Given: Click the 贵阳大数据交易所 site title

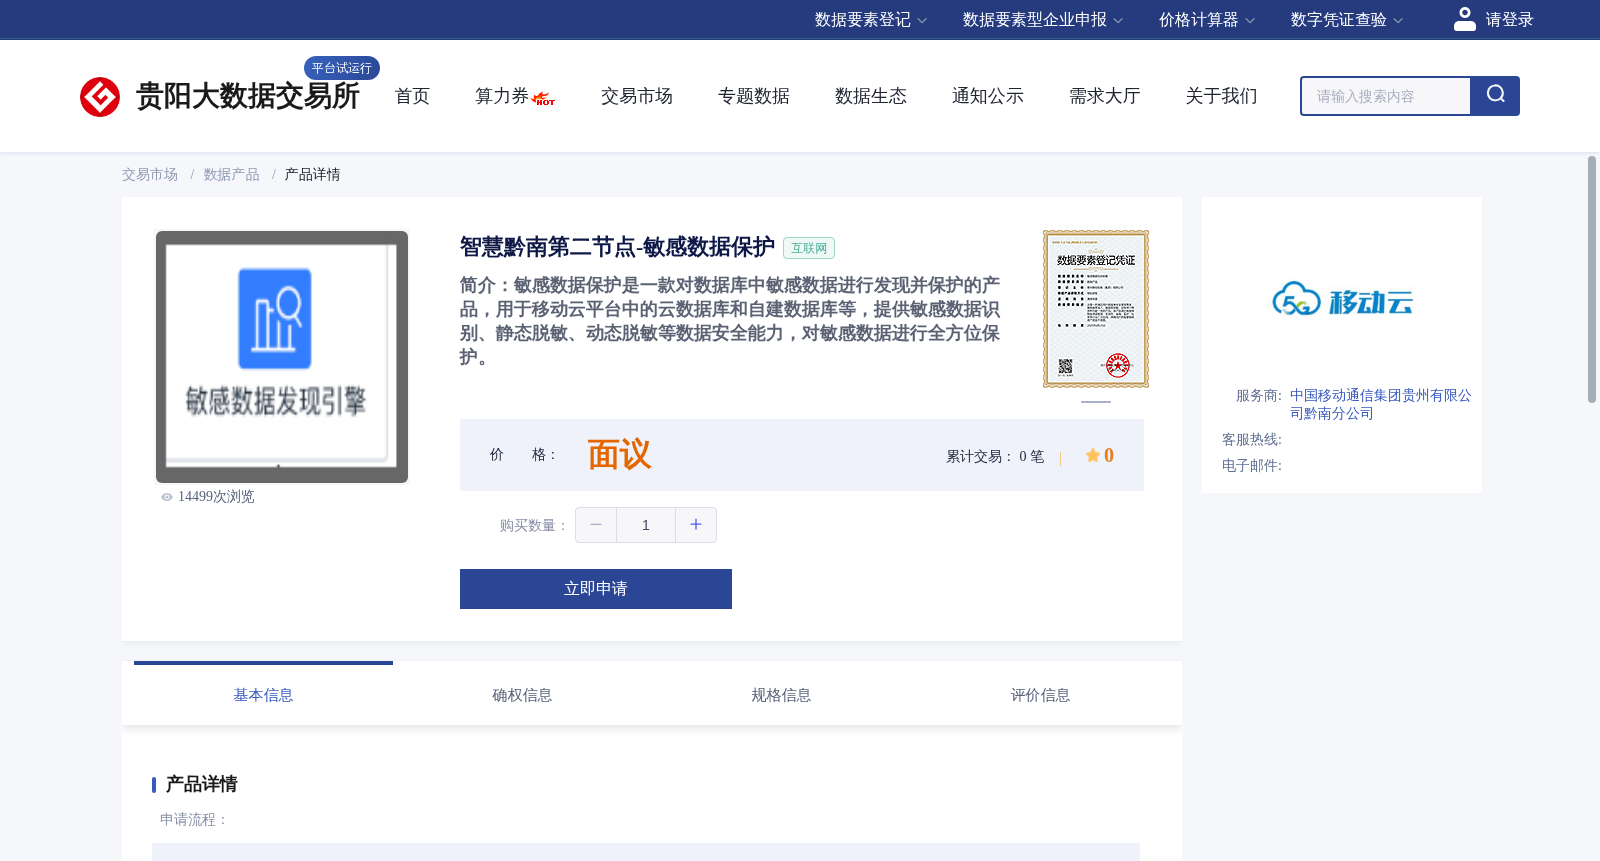Looking at the screenshot, I should [247, 96].
